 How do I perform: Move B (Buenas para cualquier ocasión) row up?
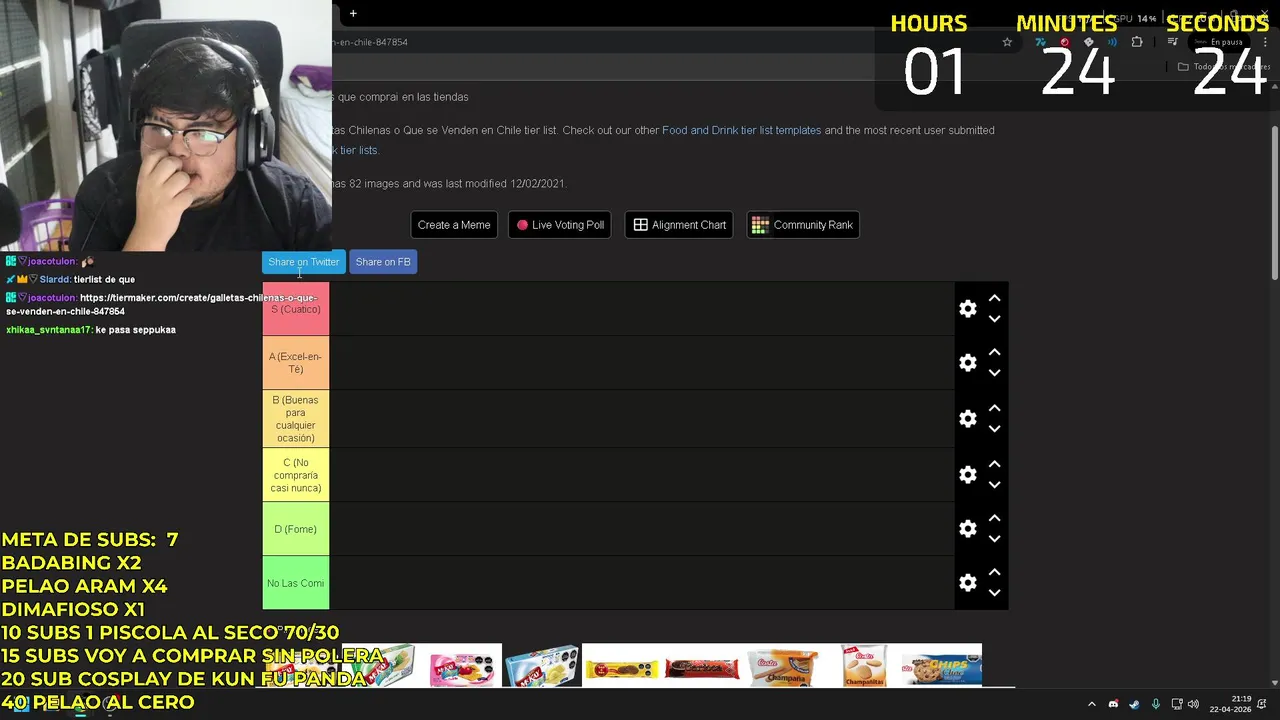pos(994,408)
